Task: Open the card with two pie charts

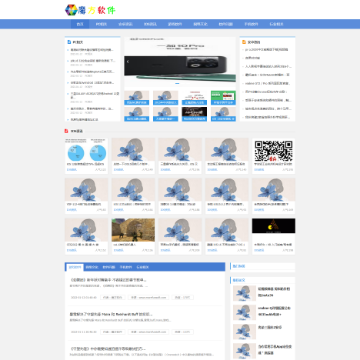Action: coord(86,156)
